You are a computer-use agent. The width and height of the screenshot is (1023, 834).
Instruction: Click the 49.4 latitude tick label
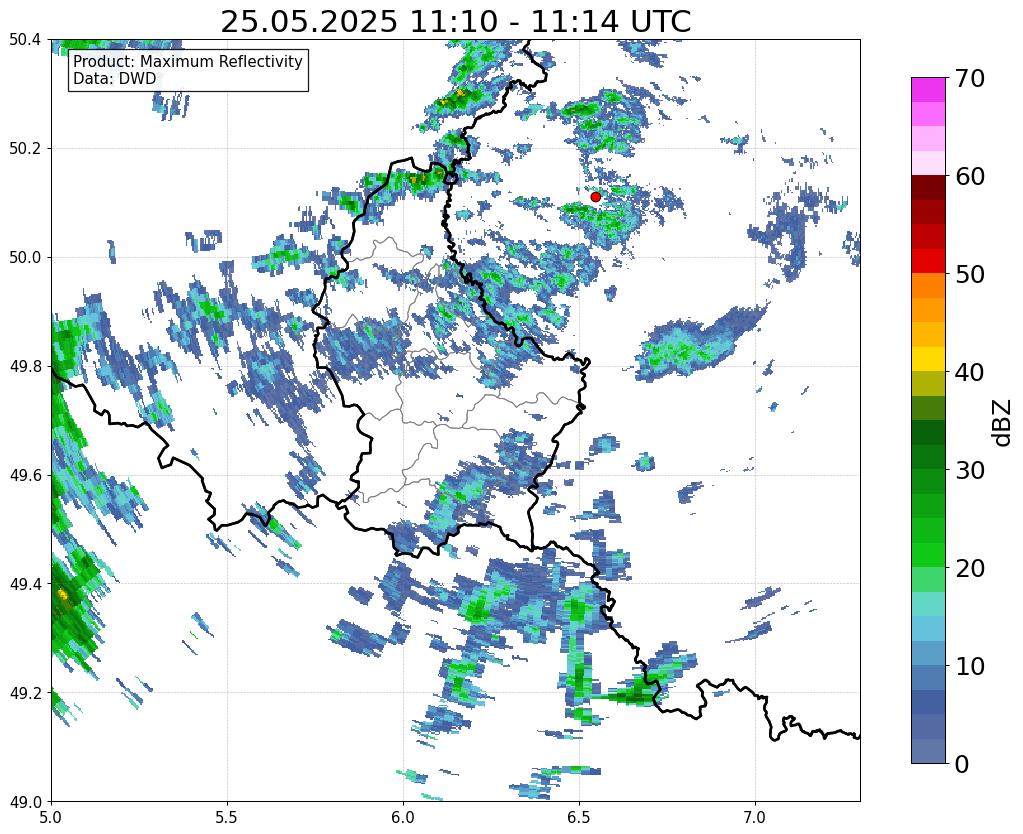click(25, 583)
